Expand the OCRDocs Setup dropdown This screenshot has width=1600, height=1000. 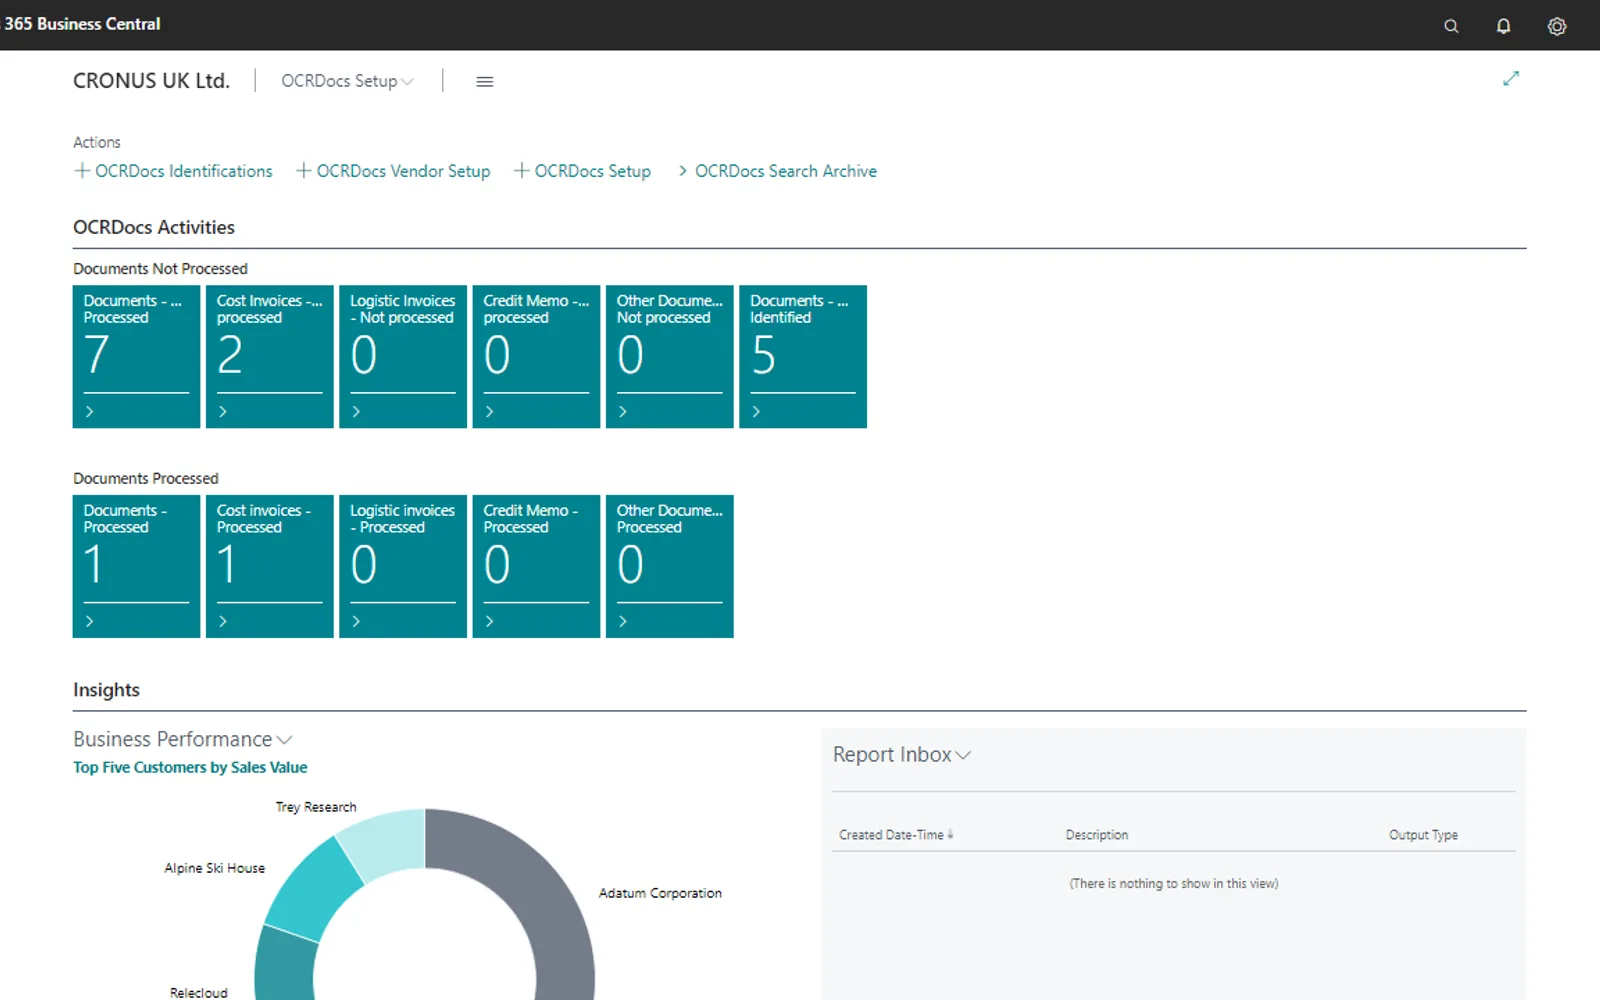pyautogui.click(x=347, y=81)
